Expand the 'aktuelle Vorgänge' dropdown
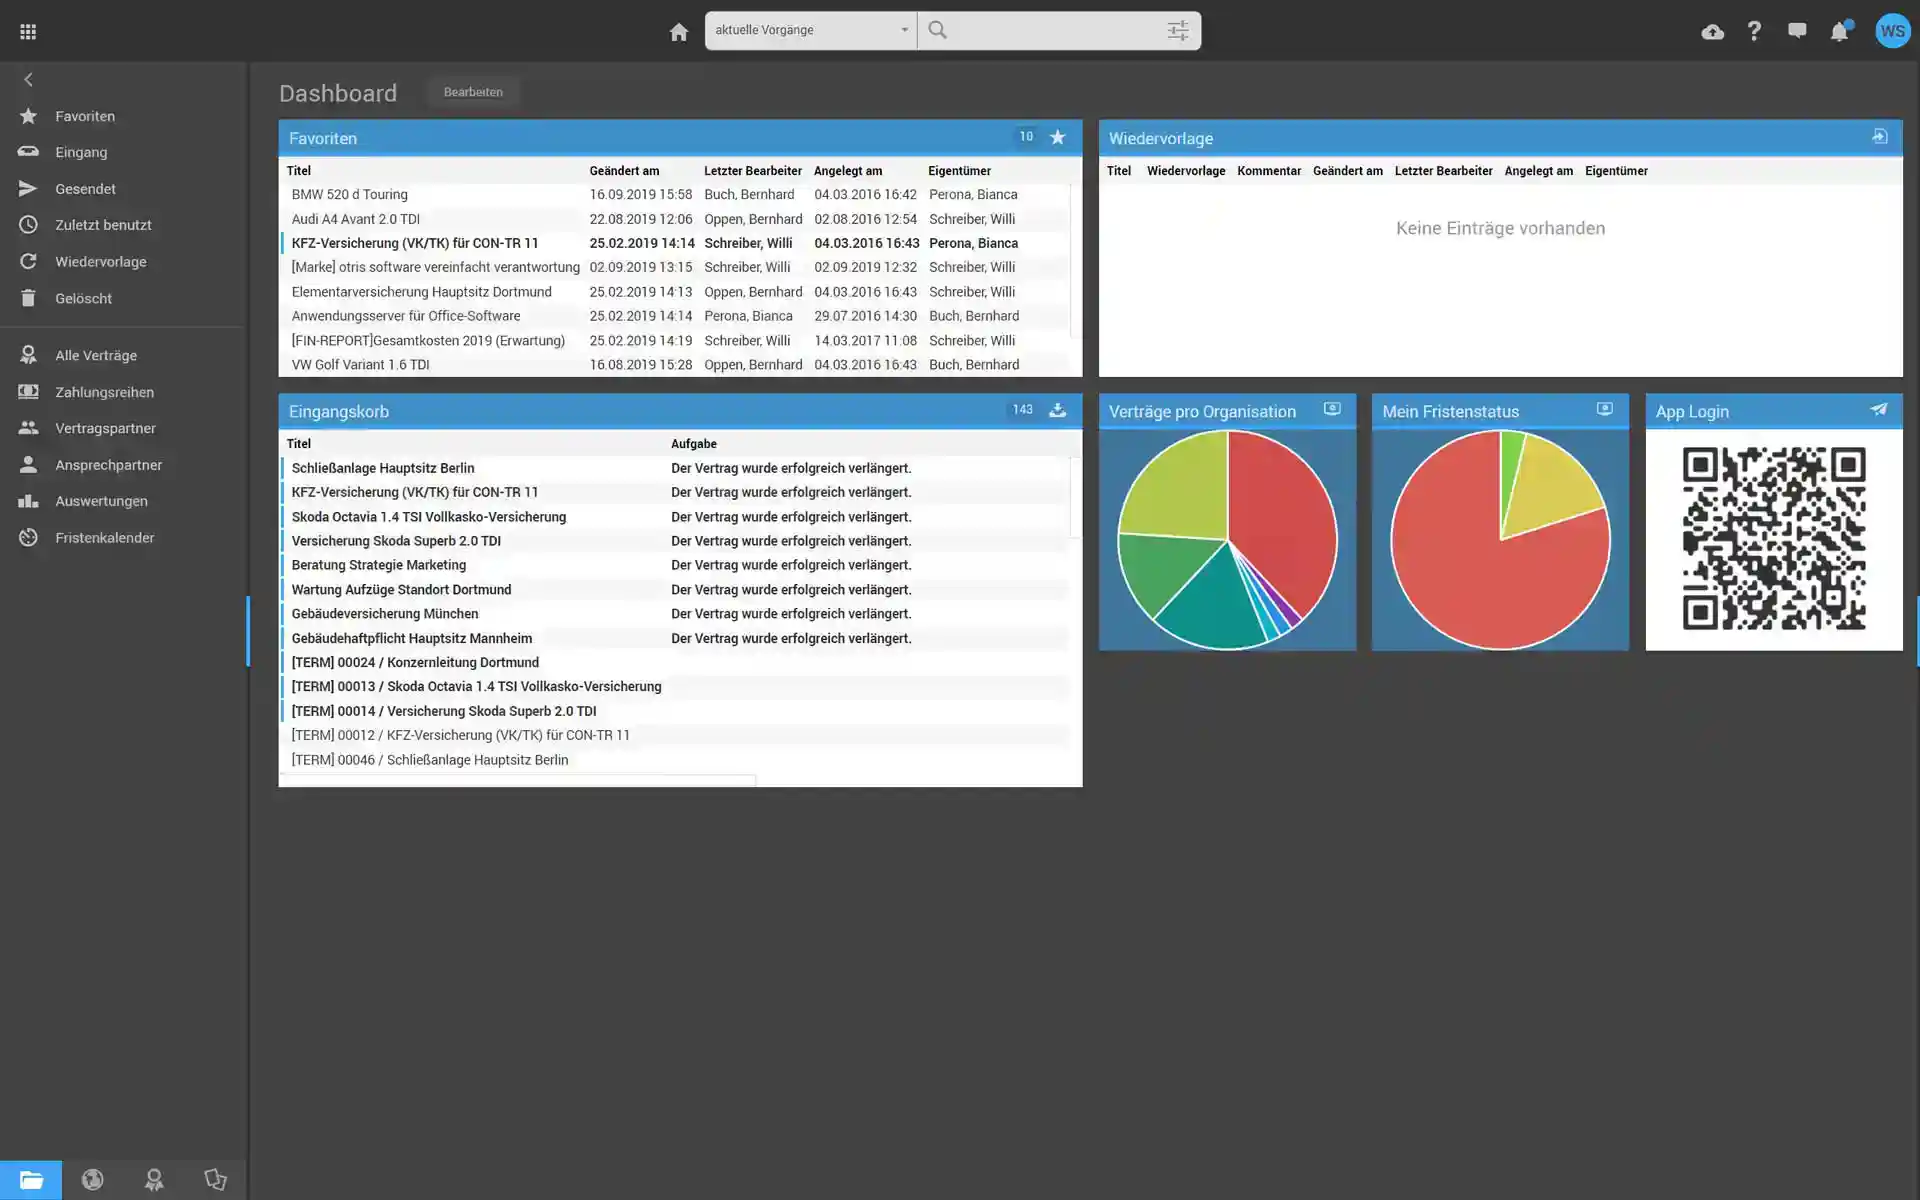Viewport: 1920px width, 1200px height. click(810, 31)
